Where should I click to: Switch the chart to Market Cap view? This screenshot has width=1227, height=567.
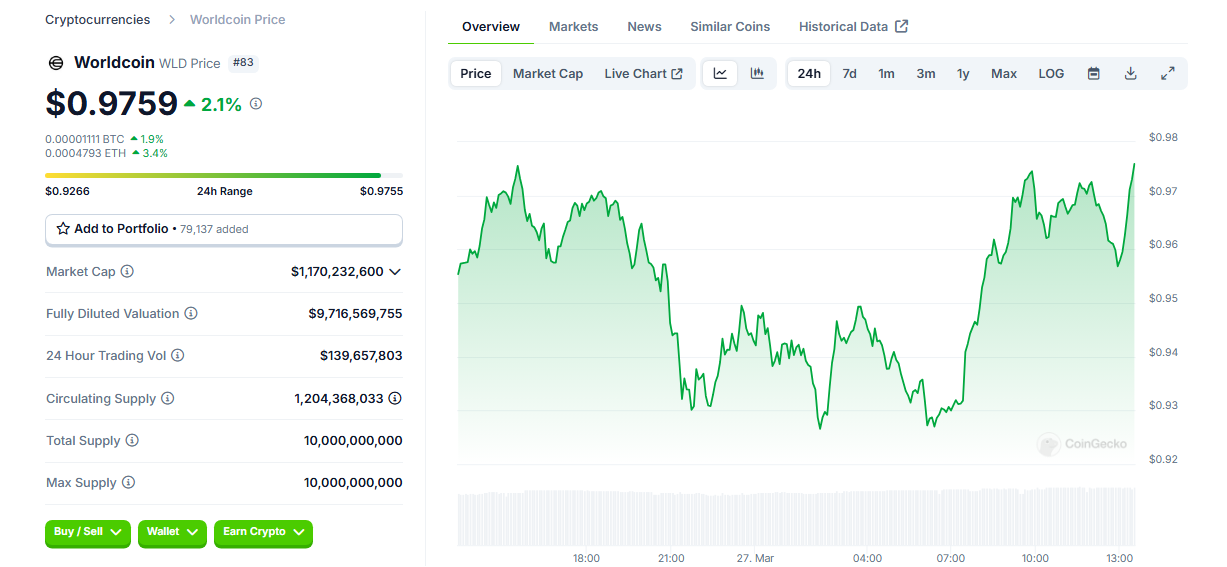(548, 73)
